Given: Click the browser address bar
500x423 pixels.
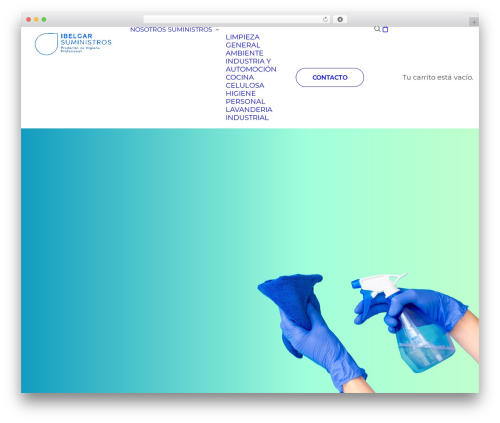Looking at the screenshot, I should tap(237, 19).
